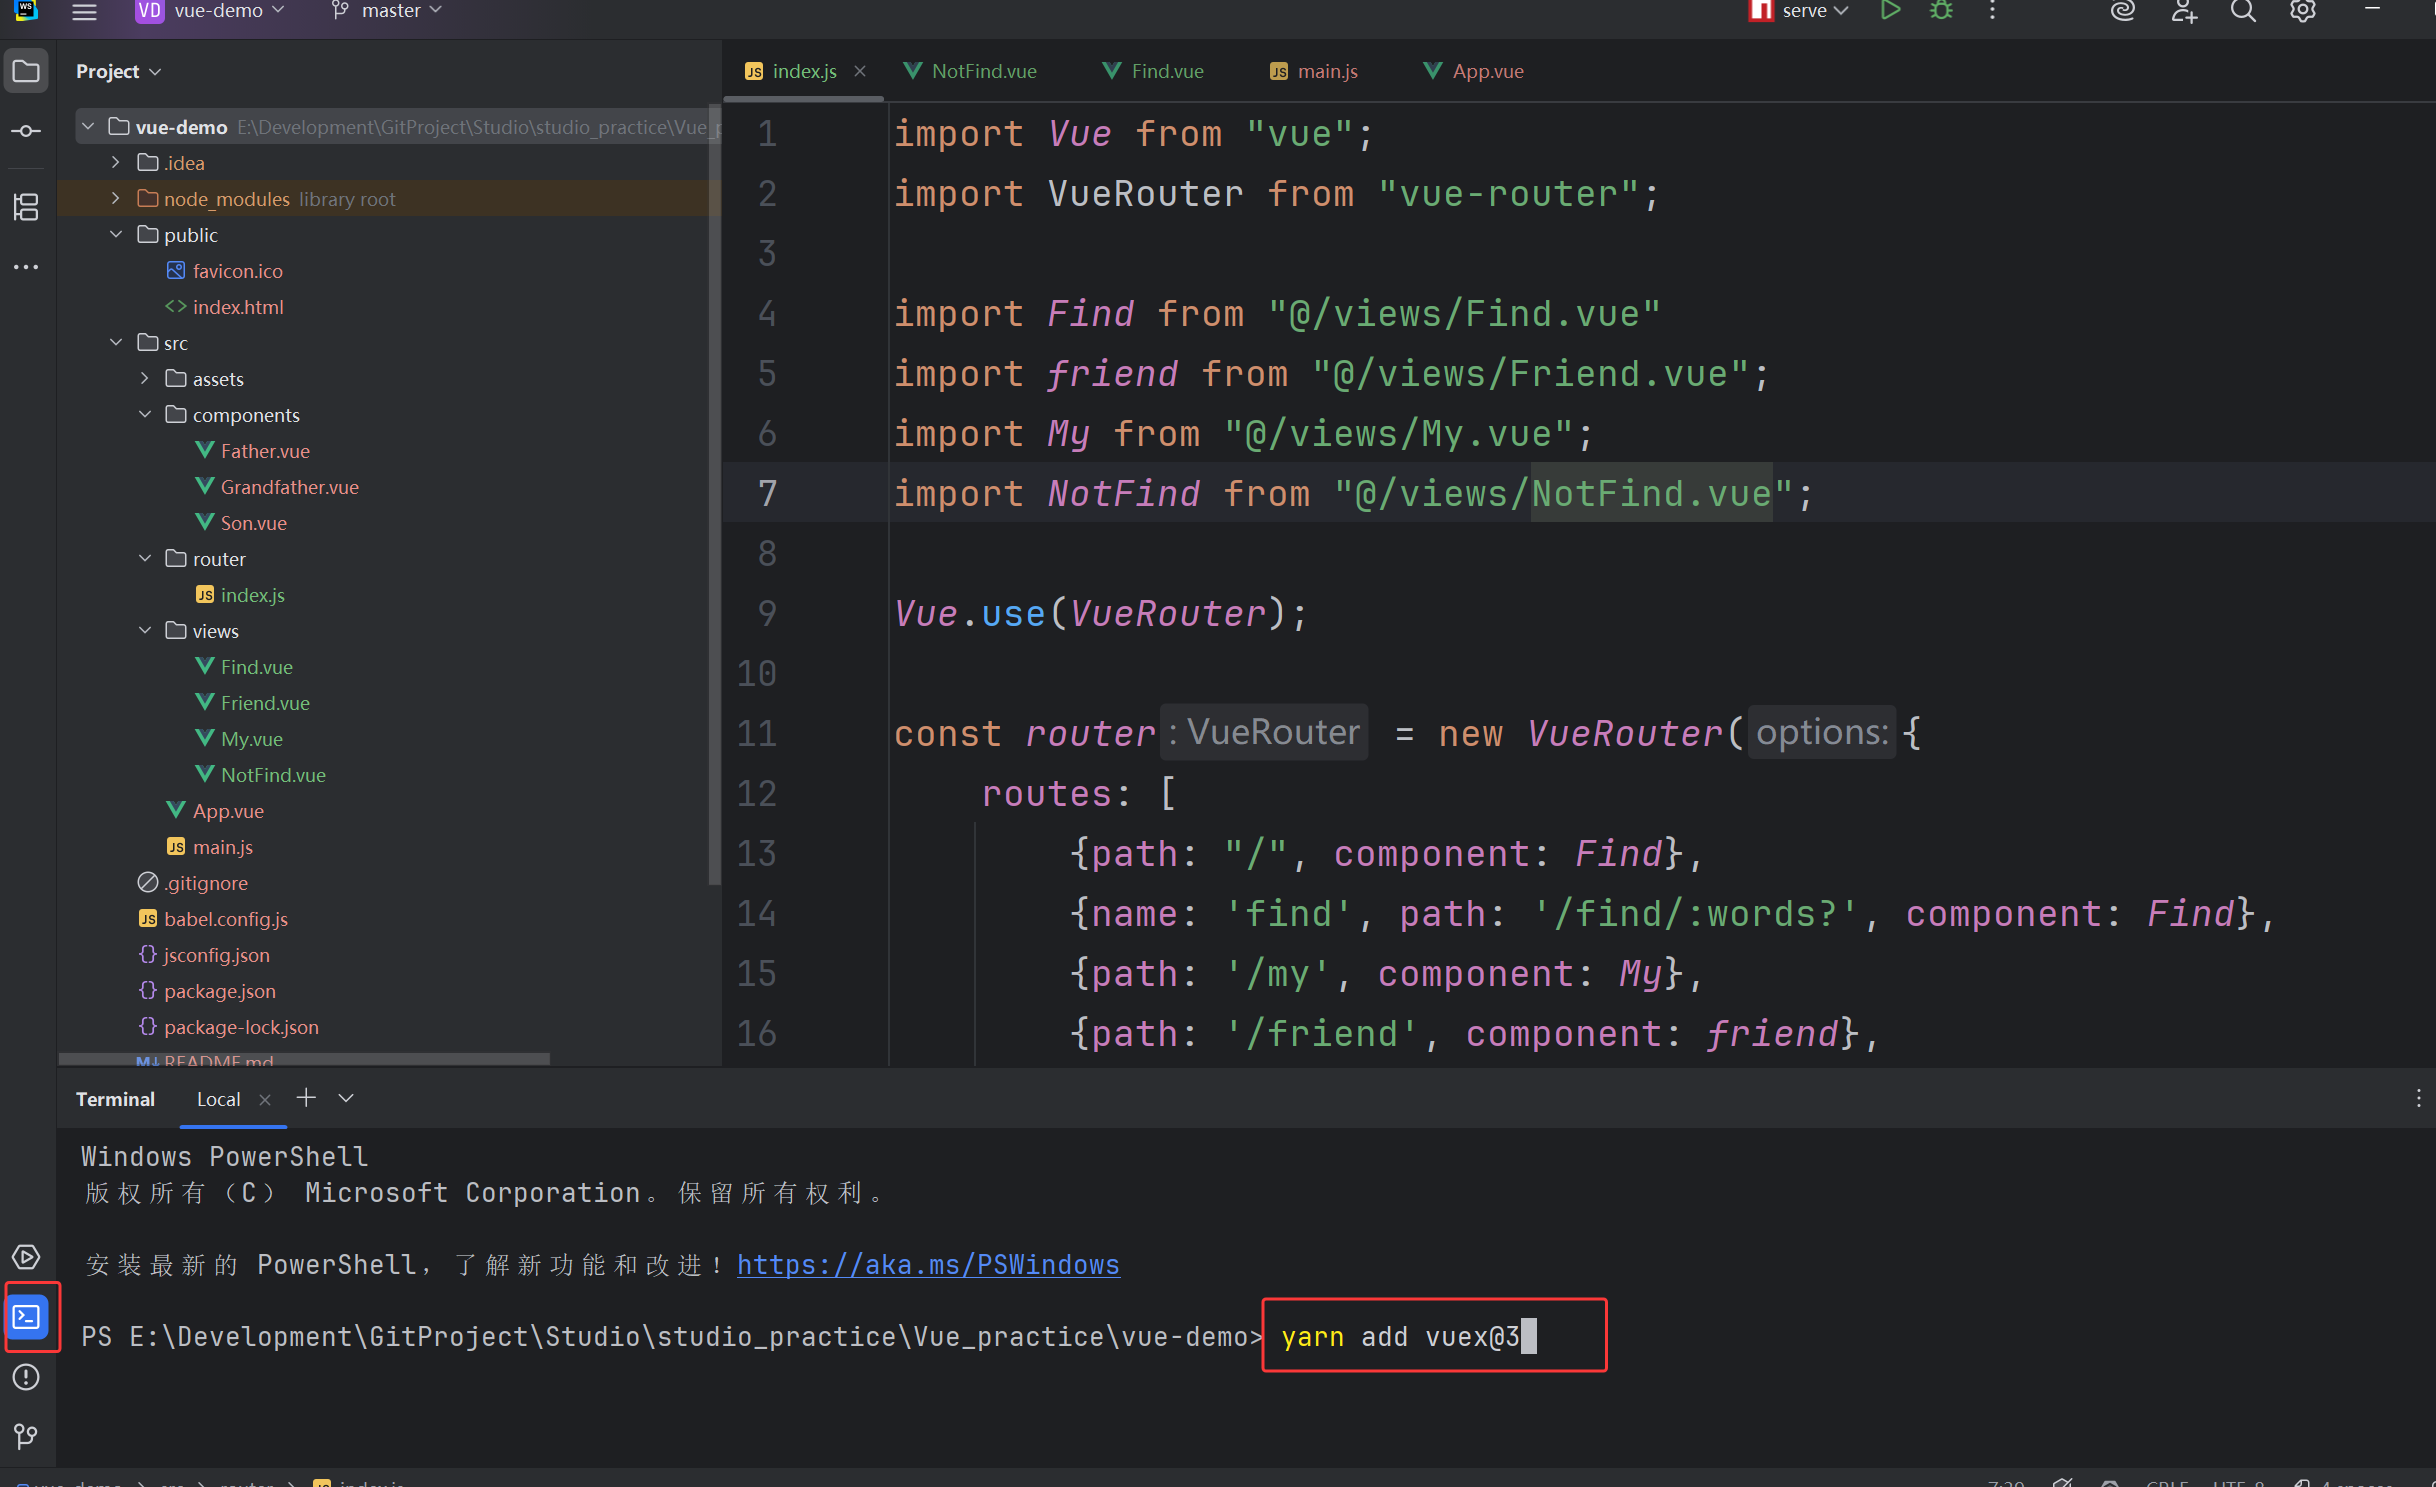The width and height of the screenshot is (2436, 1487).
Task: Open the aka.ms/PSWindows link
Action: click(x=927, y=1264)
